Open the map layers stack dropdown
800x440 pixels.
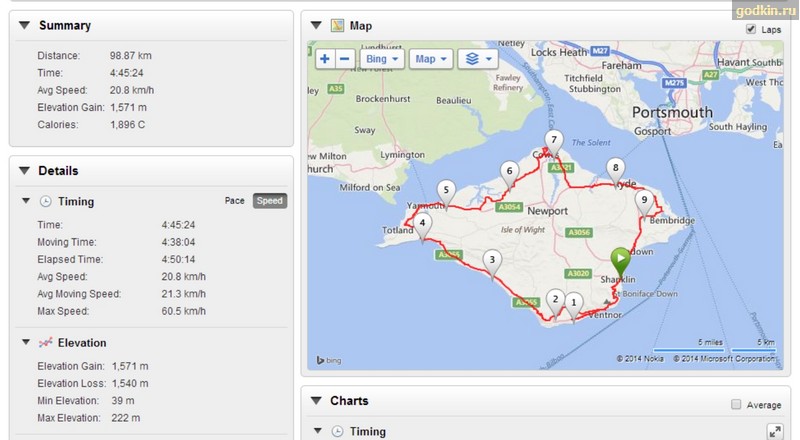pyautogui.click(x=478, y=59)
